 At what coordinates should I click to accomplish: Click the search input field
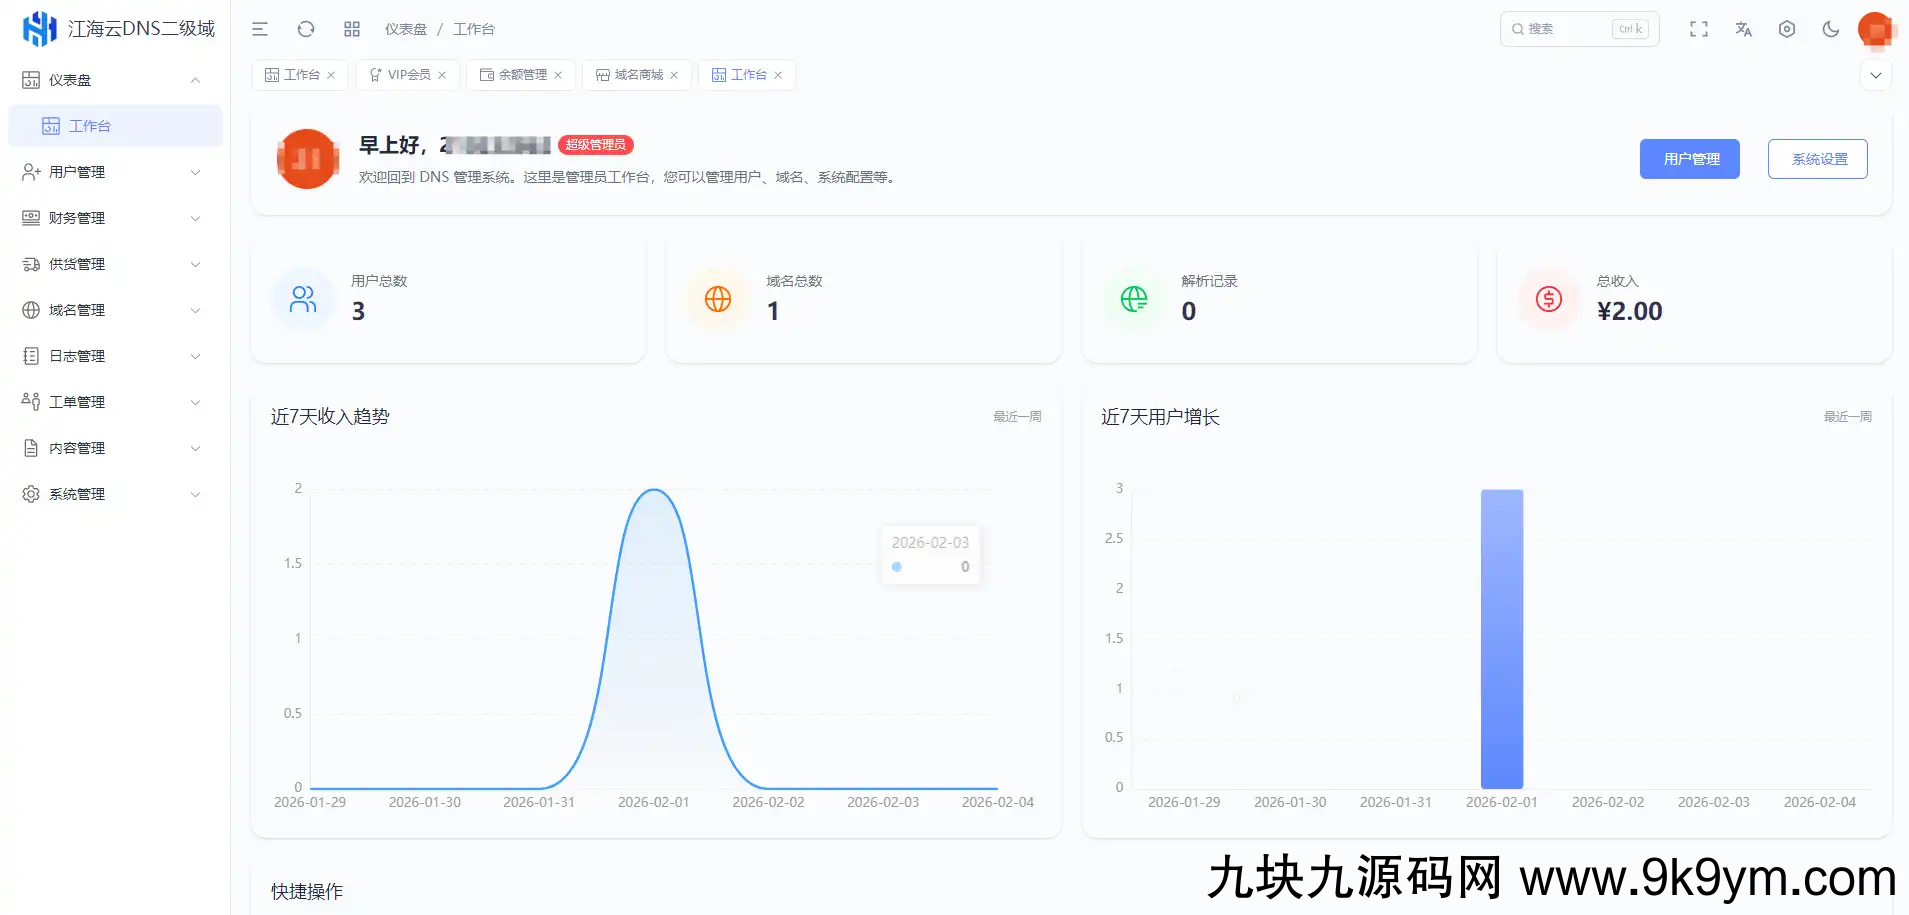pos(1565,29)
